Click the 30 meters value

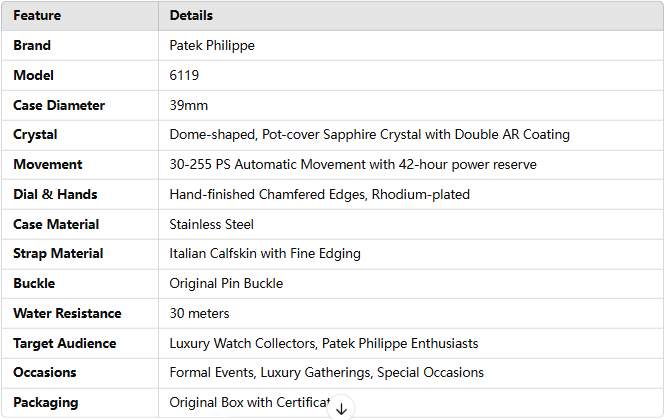pos(199,313)
